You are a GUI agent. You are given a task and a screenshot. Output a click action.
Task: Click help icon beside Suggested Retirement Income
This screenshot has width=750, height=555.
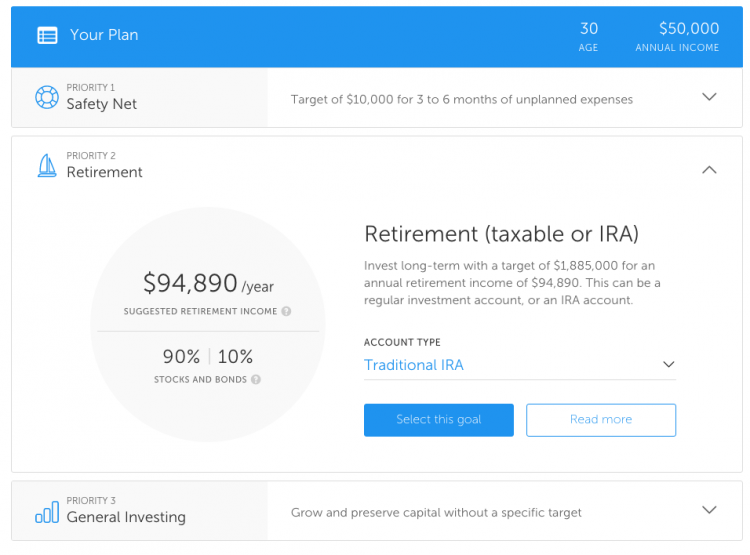(x=286, y=311)
